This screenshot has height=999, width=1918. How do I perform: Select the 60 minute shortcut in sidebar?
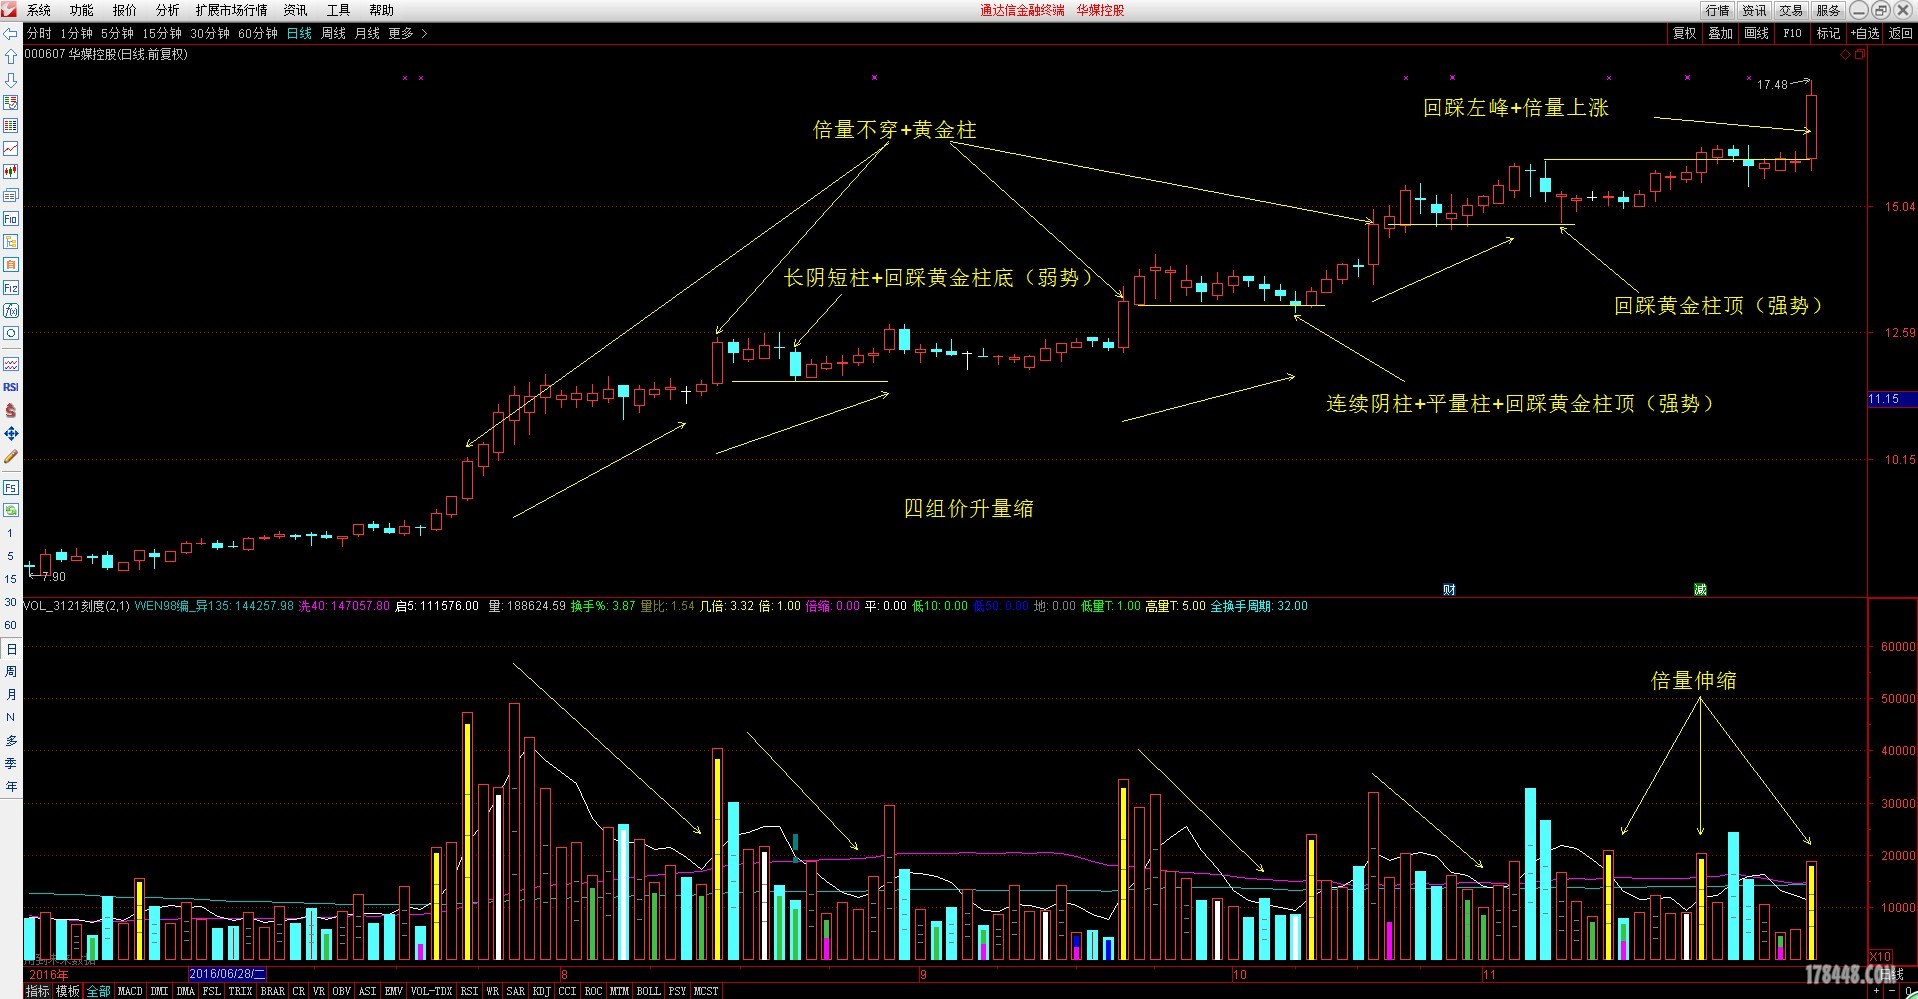(x=11, y=625)
